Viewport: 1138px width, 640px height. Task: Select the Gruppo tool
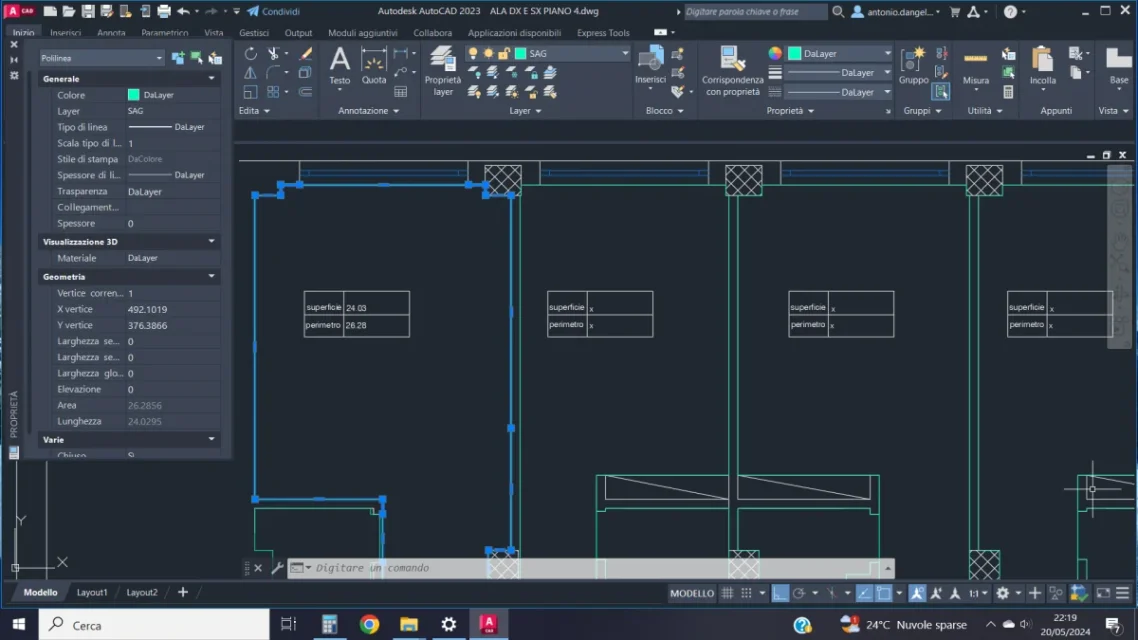913,65
